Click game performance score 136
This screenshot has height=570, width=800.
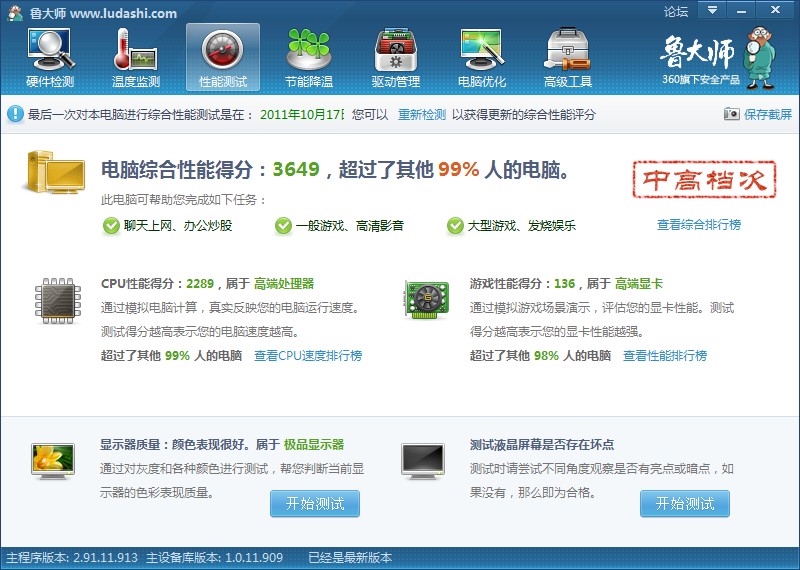(x=564, y=284)
